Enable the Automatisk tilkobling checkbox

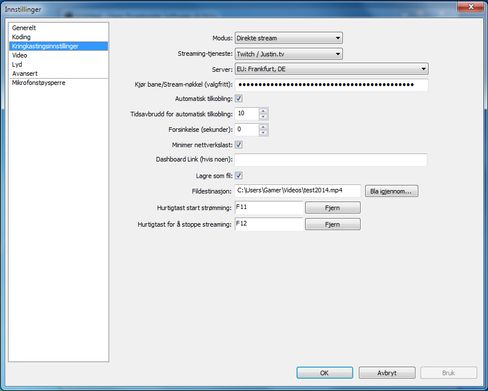click(x=239, y=99)
